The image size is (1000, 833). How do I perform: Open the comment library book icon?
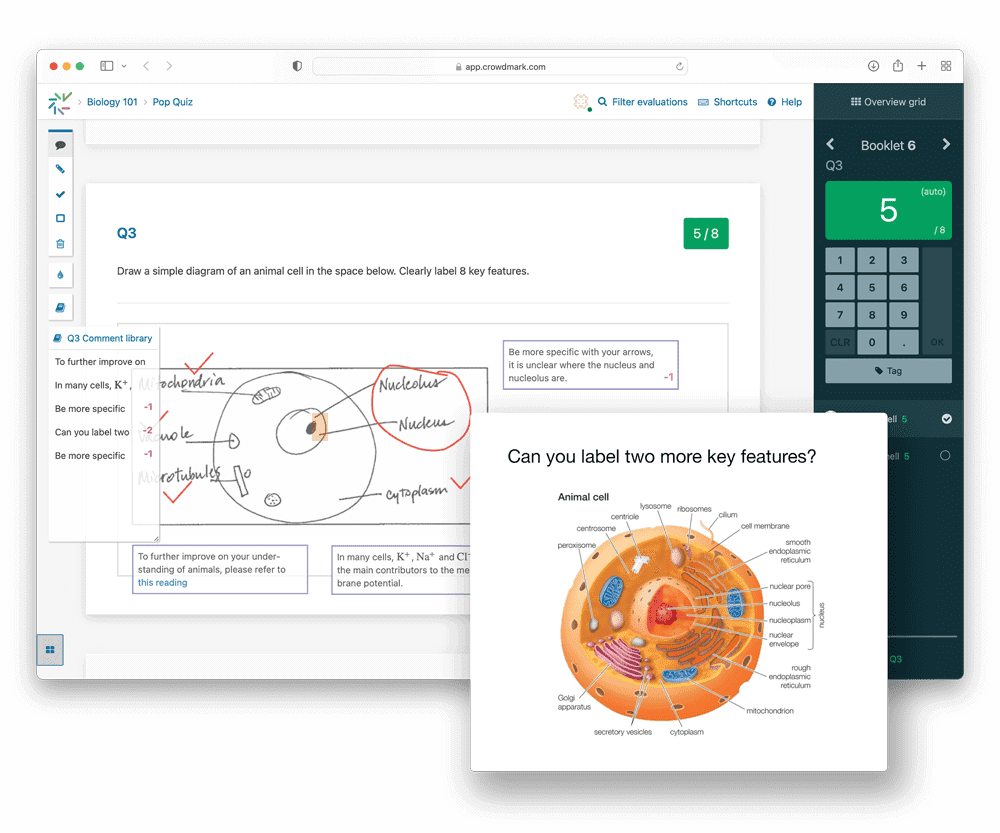(60, 307)
